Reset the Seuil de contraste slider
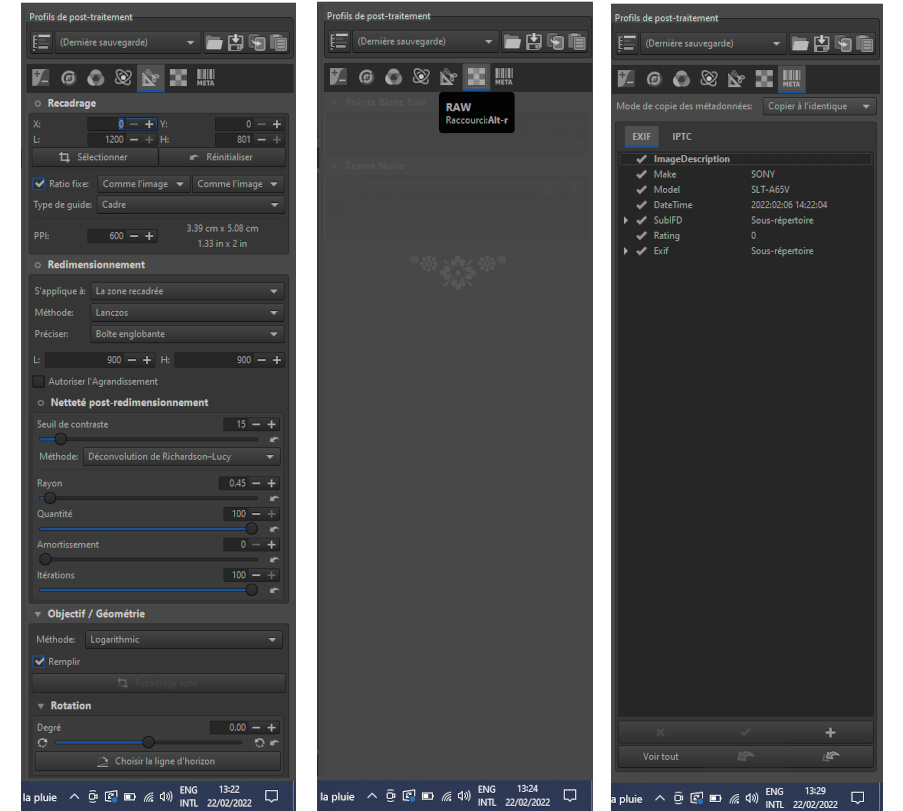Viewport: 903px width, 811px height. [273, 439]
